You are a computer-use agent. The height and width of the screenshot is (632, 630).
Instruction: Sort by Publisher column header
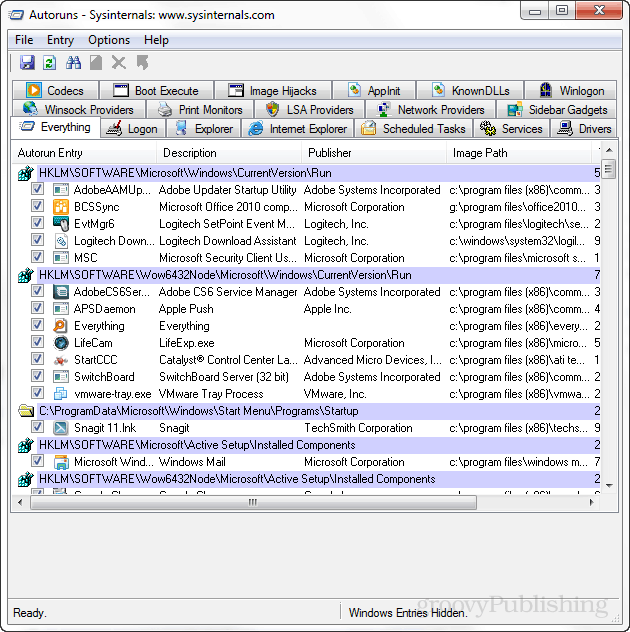coord(374,153)
